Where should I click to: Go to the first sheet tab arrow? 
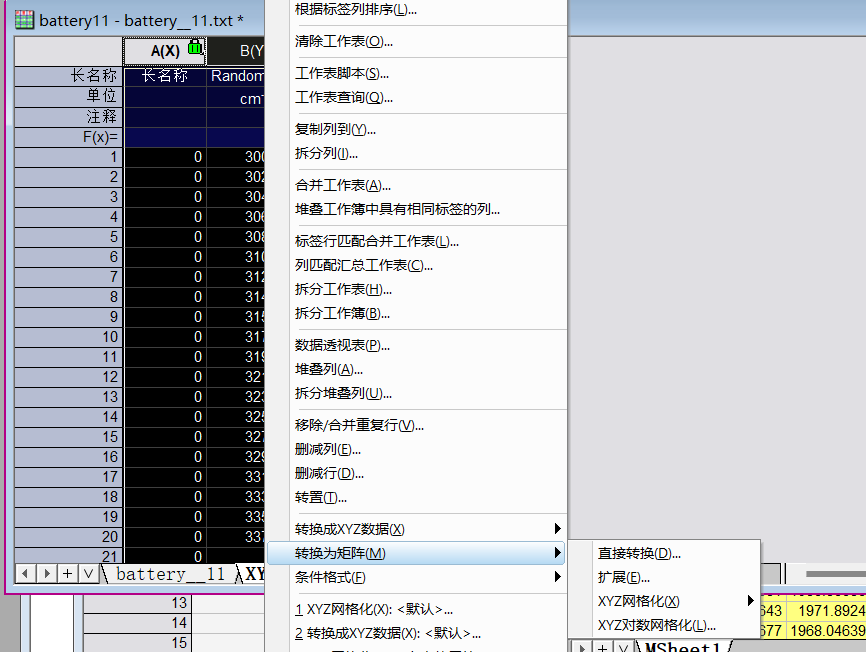(x=26, y=573)
